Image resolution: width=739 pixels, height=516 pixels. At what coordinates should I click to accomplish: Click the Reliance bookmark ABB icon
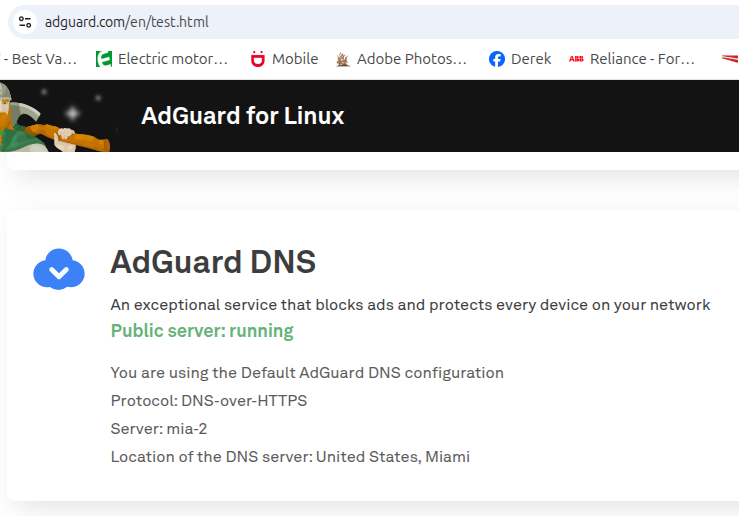(x=576, y=59)
